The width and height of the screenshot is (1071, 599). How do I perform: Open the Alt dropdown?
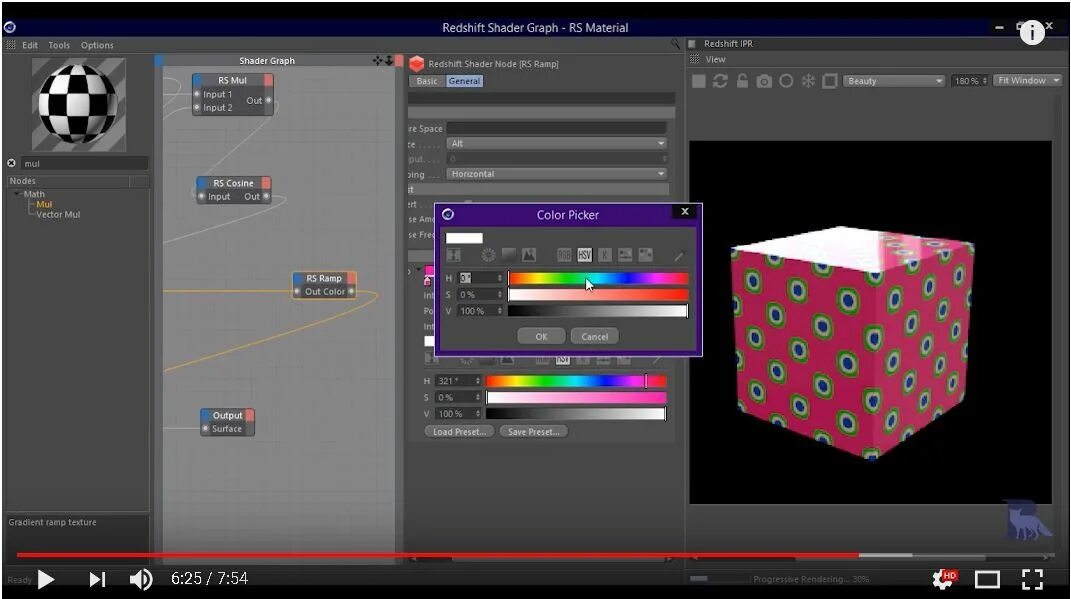[x=556, y=143]
